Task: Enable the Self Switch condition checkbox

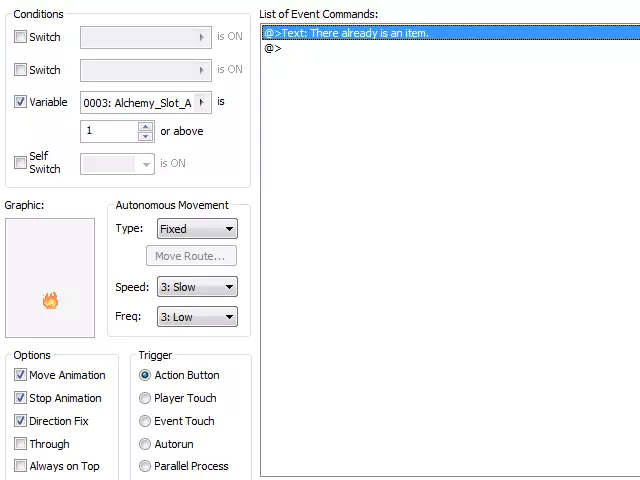Action: tap(20, 162)
